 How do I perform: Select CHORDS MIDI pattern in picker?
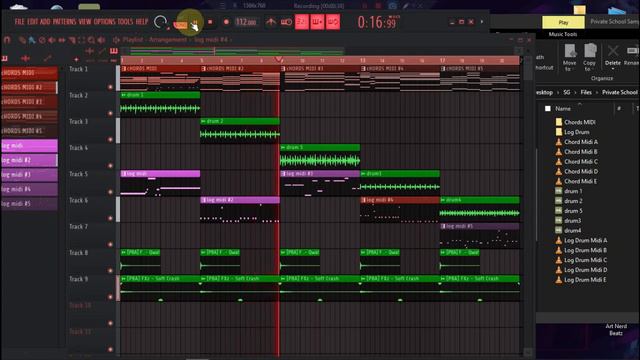click(29, 73)
